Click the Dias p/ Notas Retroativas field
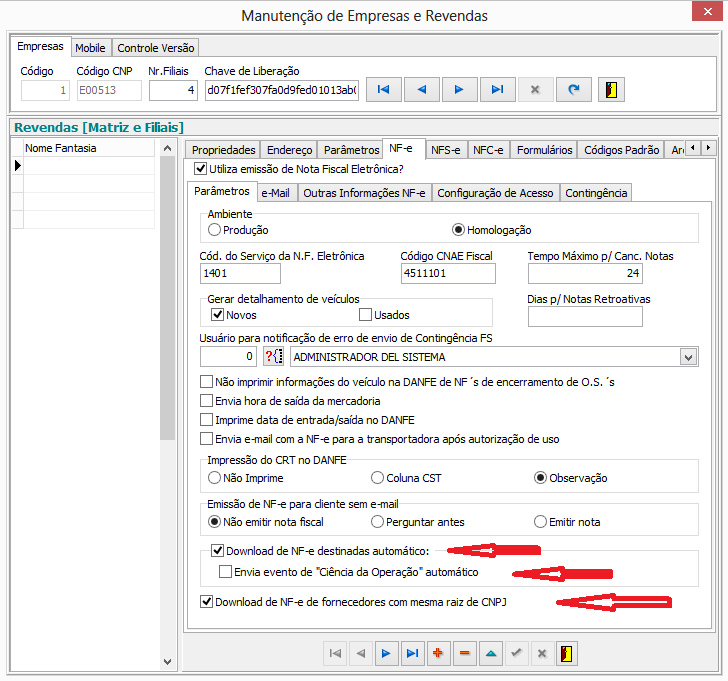The width and height of the screenshot is (728, 681). [585, 317]
